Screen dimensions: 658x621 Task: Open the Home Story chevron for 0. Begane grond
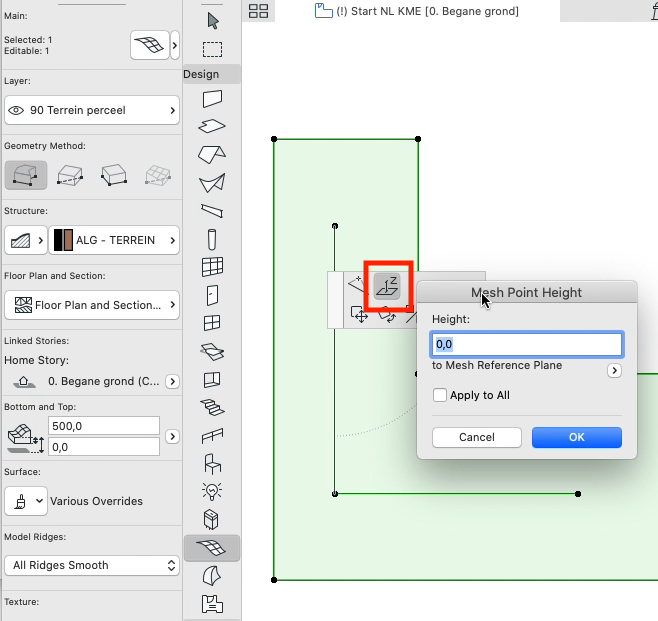172,381
